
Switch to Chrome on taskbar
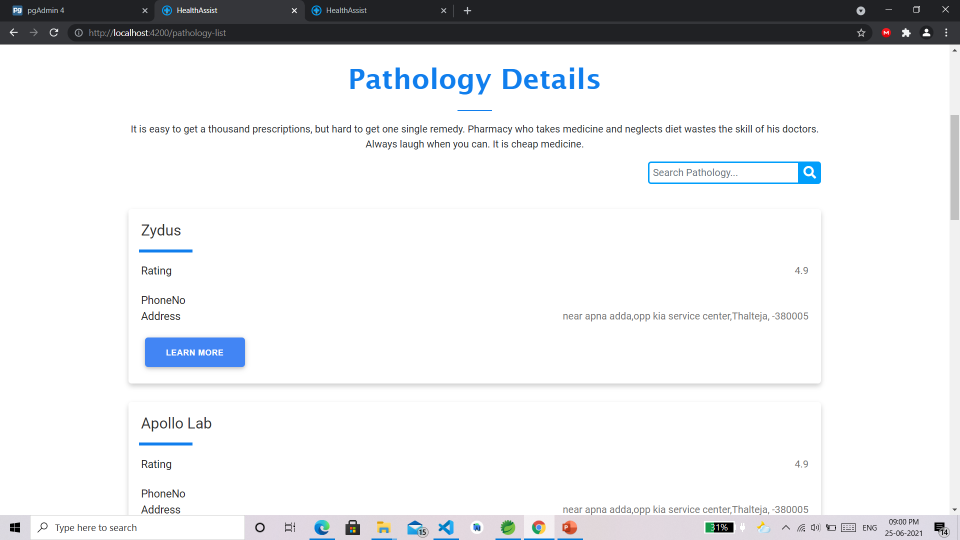[x=538, y=527]
